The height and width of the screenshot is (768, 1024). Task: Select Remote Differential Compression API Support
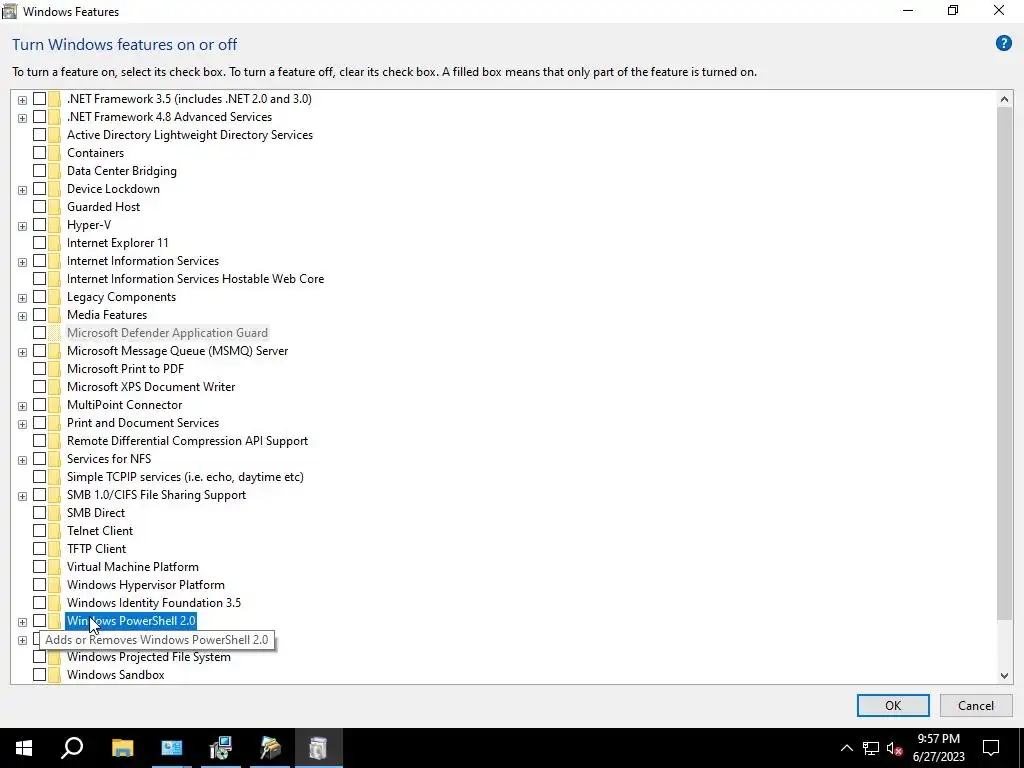[x=187, y=441]
